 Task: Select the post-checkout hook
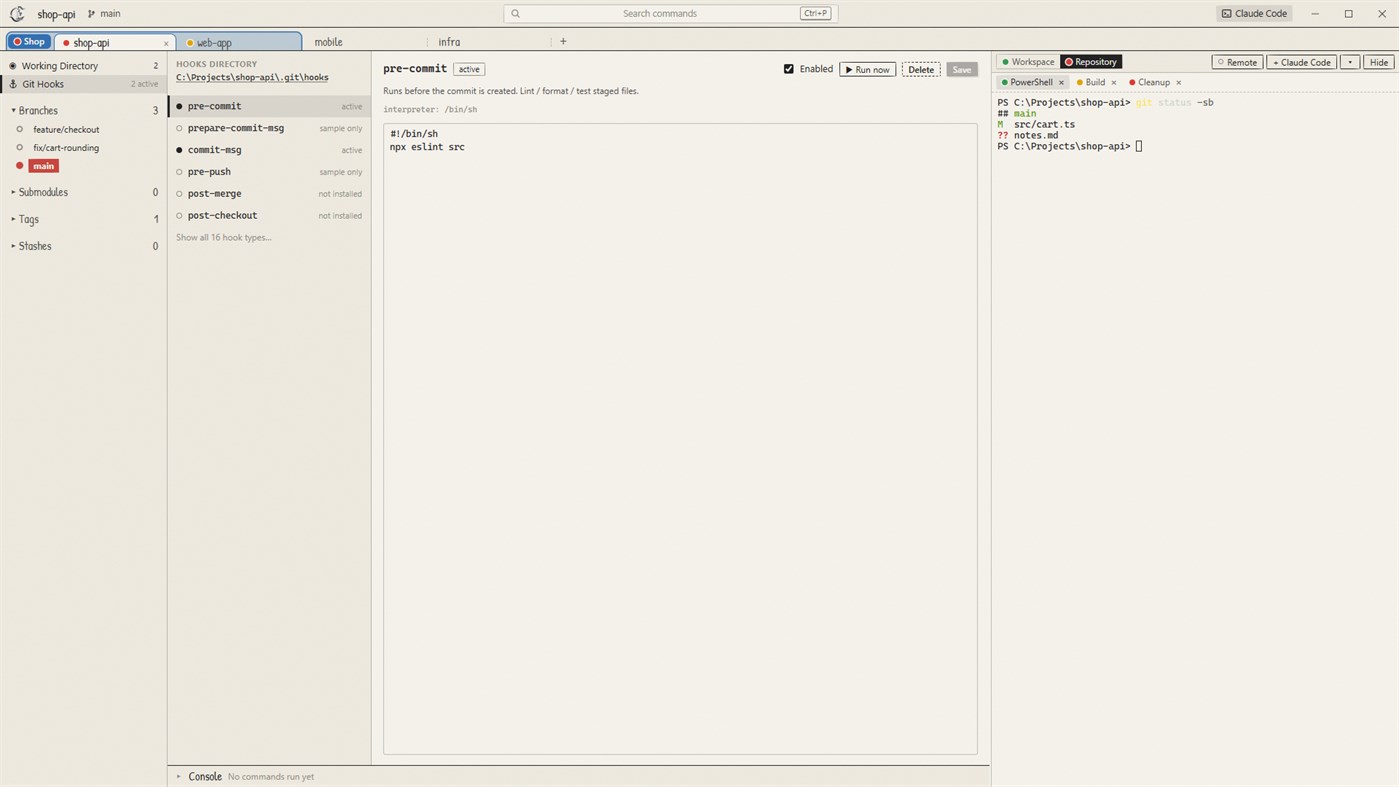(x=270, y=216)
